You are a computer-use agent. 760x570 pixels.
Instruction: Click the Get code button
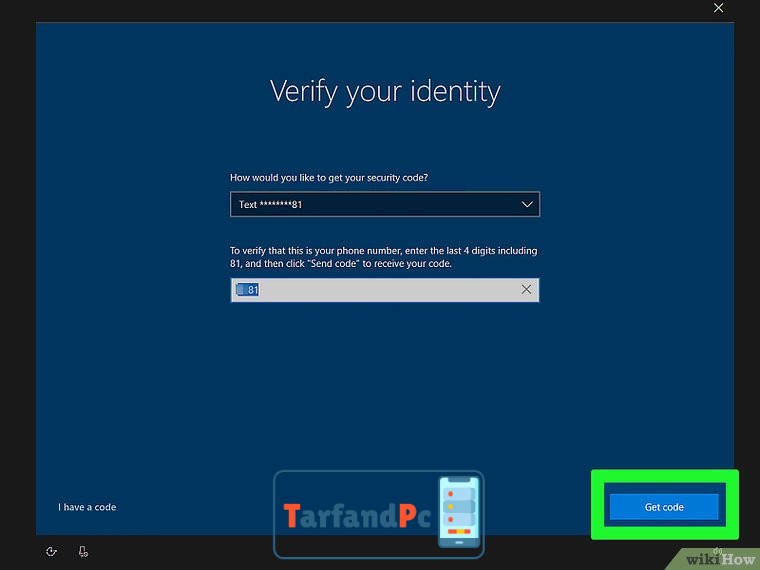(x=664, y=507)
